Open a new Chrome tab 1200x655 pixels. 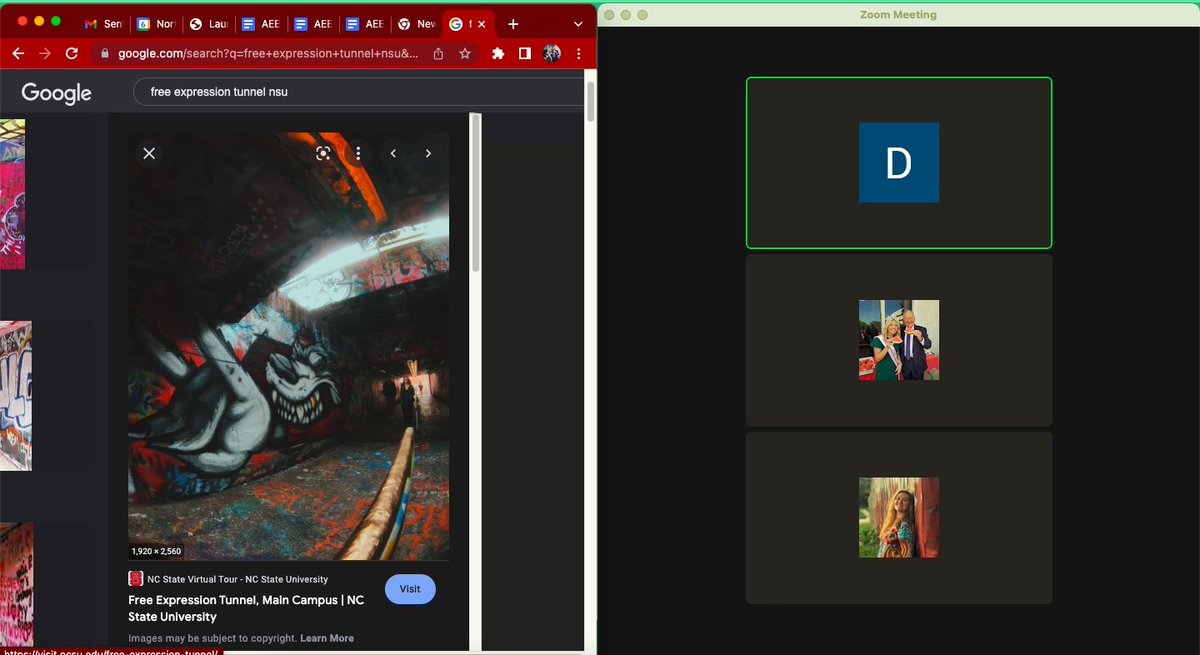click(x=513, y=24)
